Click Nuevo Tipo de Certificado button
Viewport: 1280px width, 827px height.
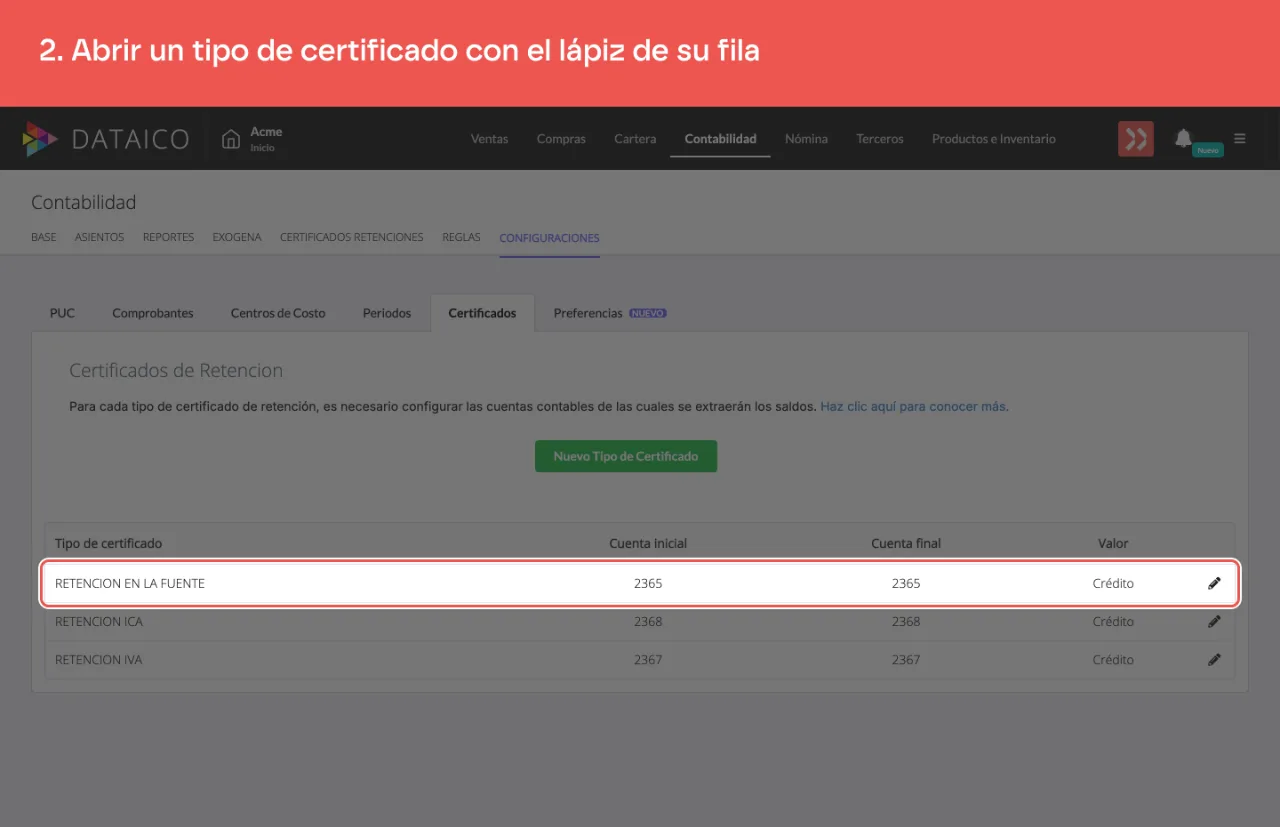coord(626,456)
